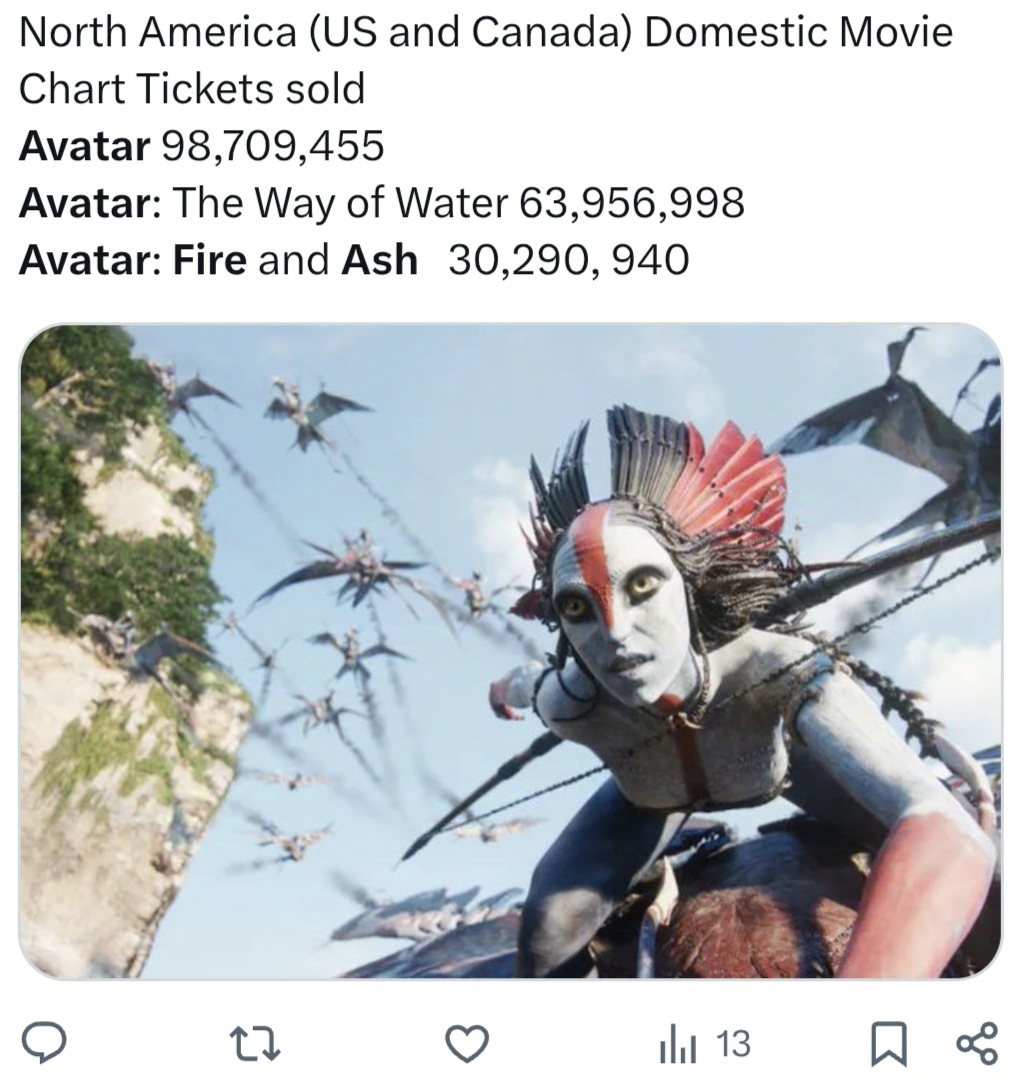1018x1079 pixels.
Task: Click the ticket figure 30,290, 940
Action: 568,260
